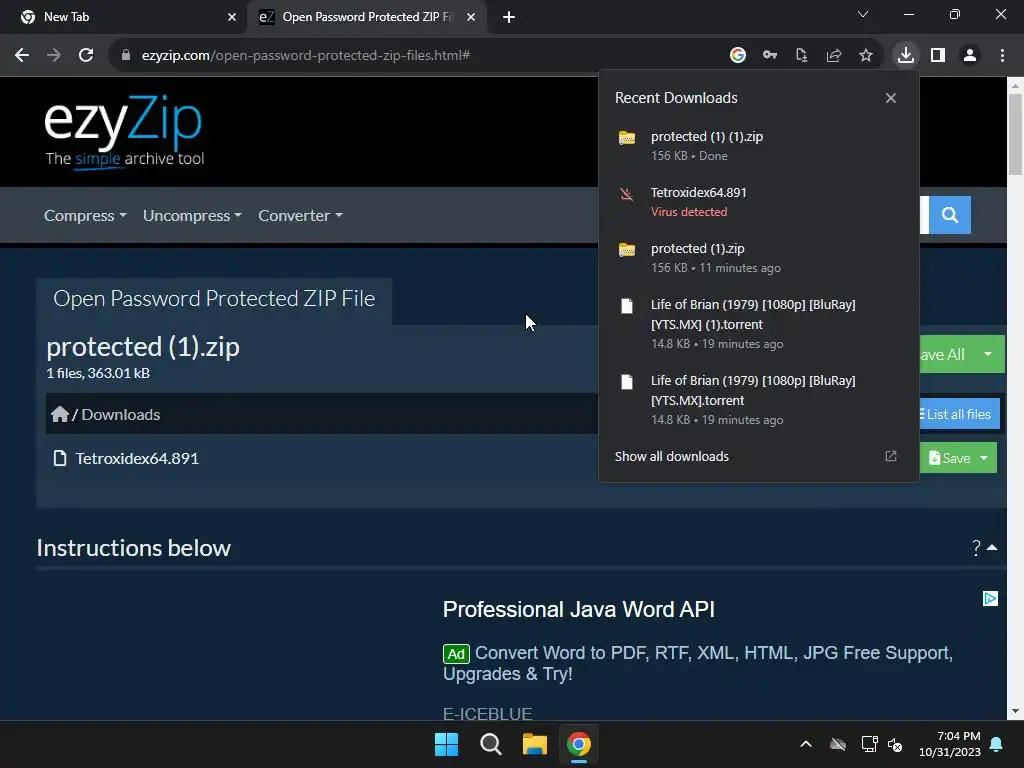Open the clock showing 7:04 PM
The image size is (1024, 768).
(950, 744)
